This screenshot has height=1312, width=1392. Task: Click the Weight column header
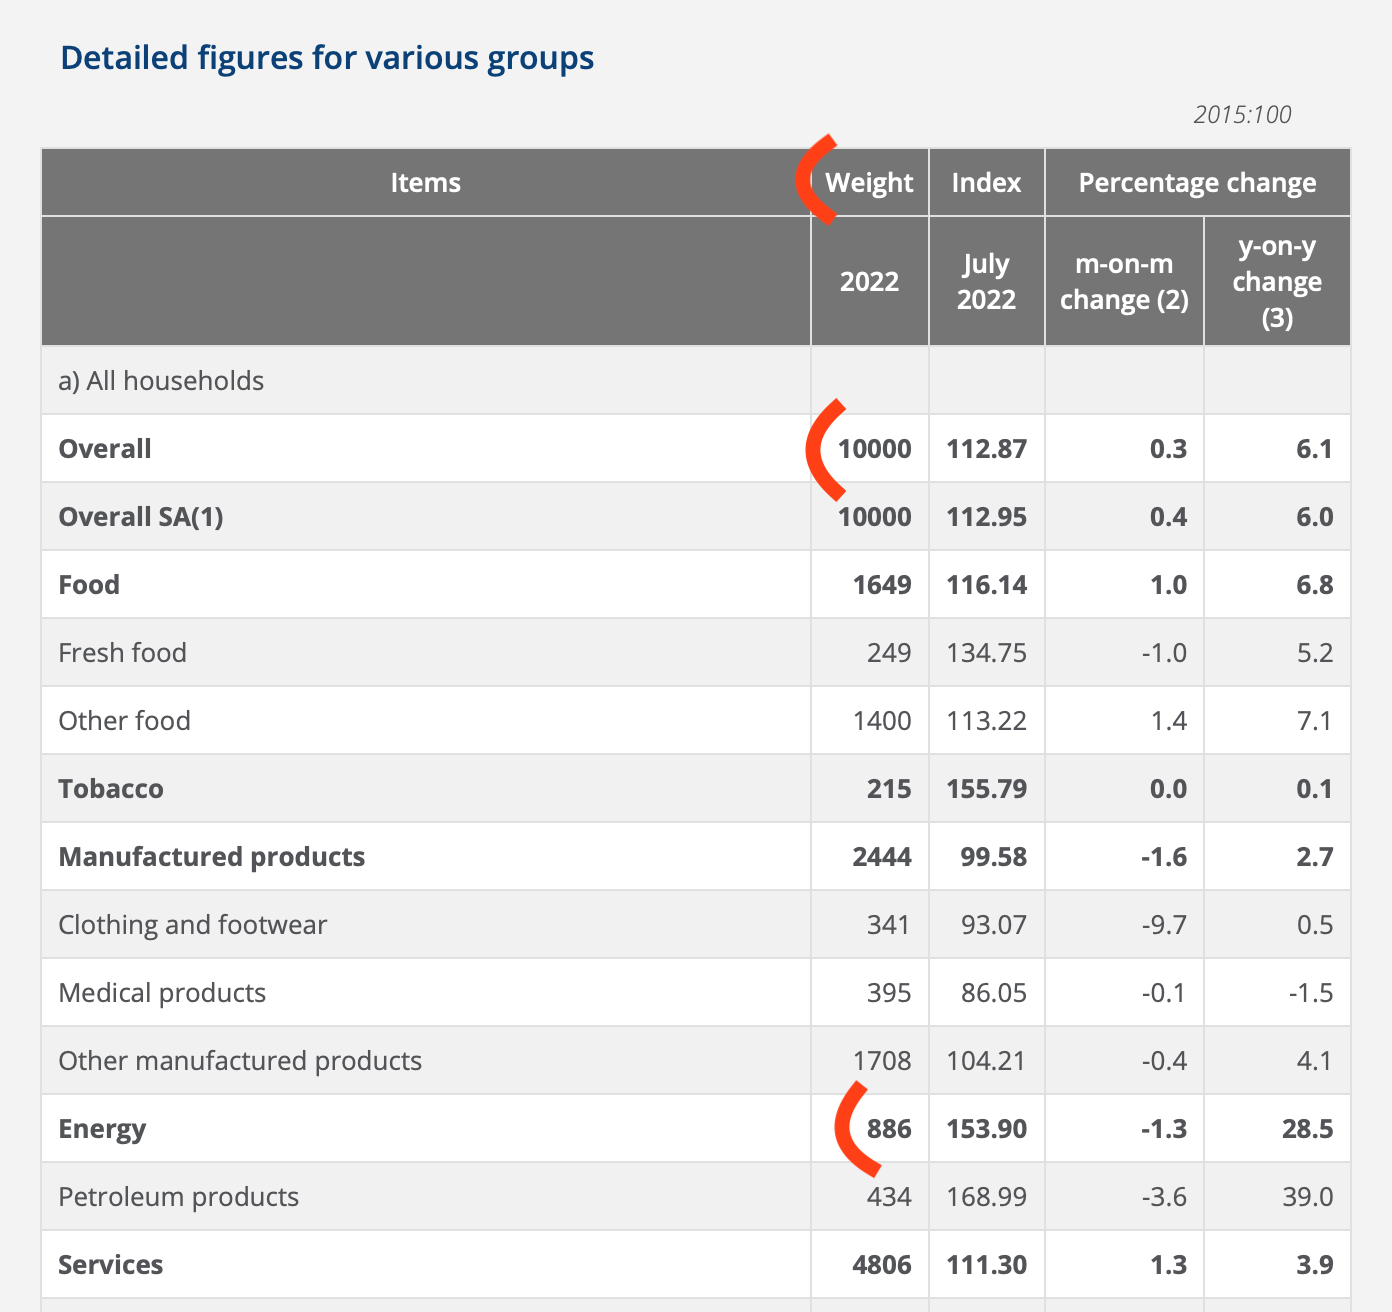869,183
